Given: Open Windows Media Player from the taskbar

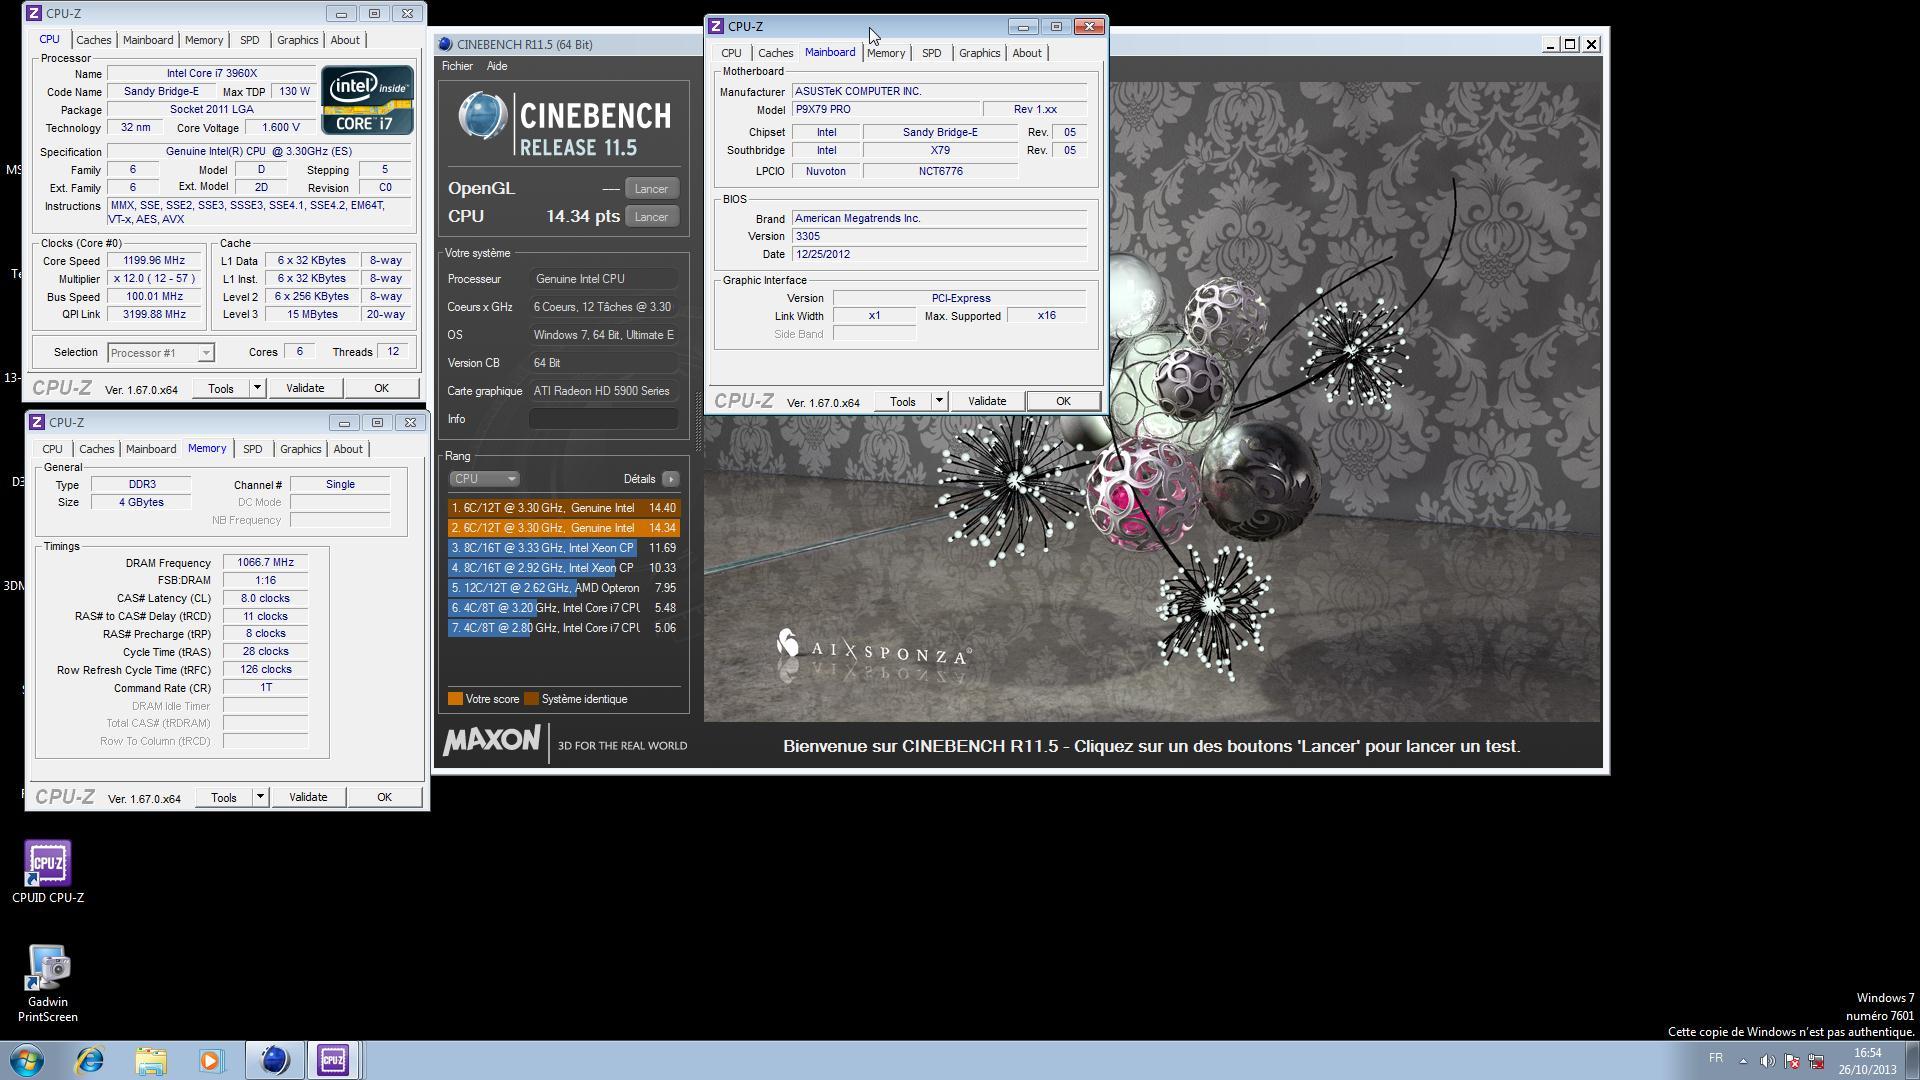Looking at the screenshot, I should [211, 1060].
